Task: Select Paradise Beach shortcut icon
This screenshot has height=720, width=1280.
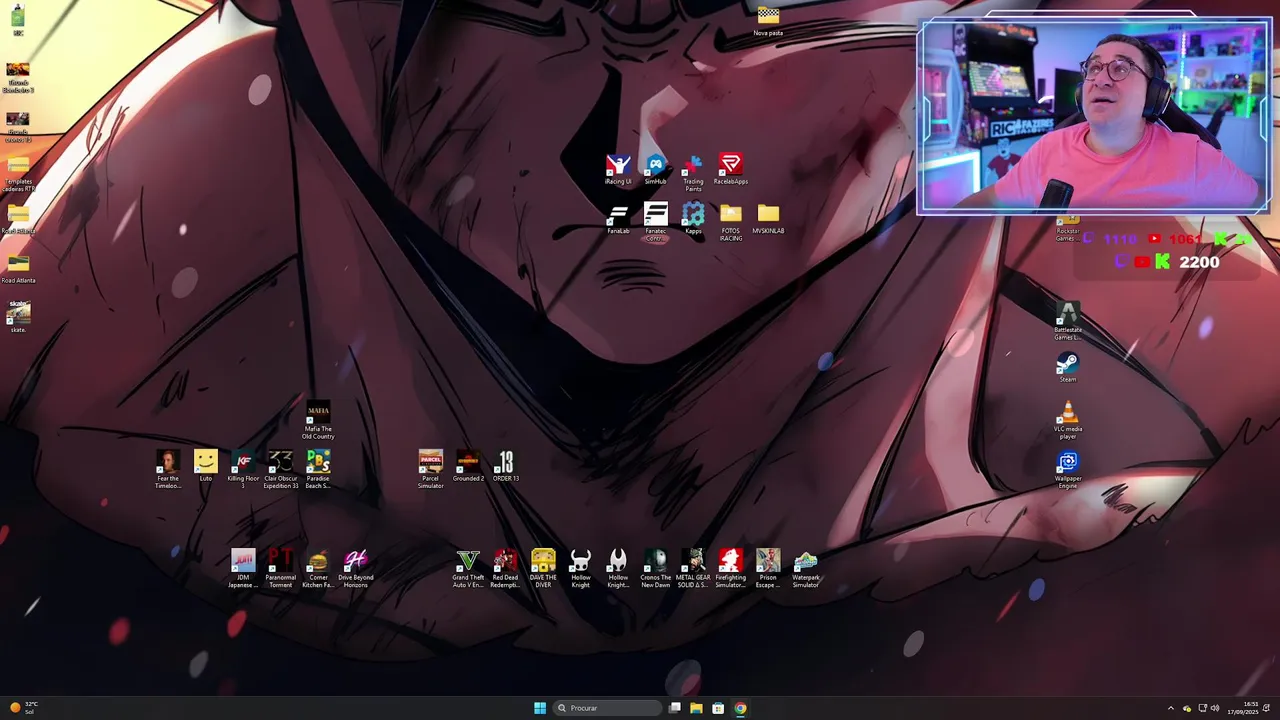Action: click(x=318, y=470)
